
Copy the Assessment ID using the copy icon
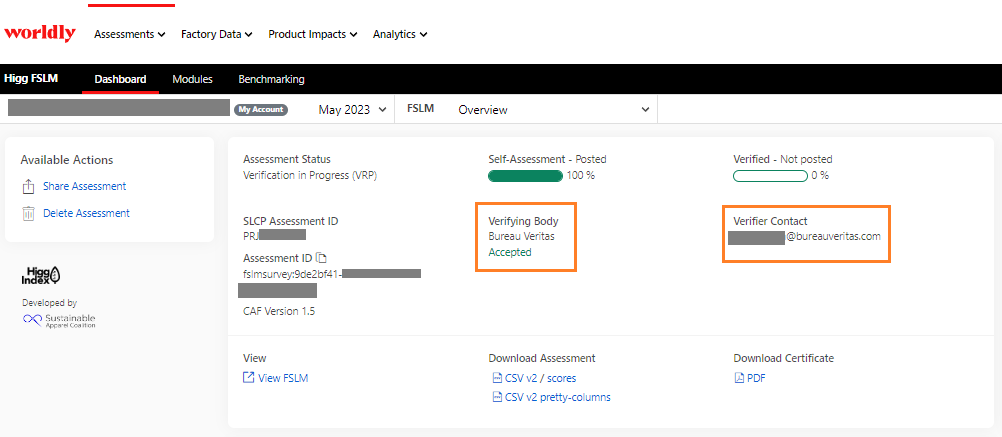[x=322, y=258]
